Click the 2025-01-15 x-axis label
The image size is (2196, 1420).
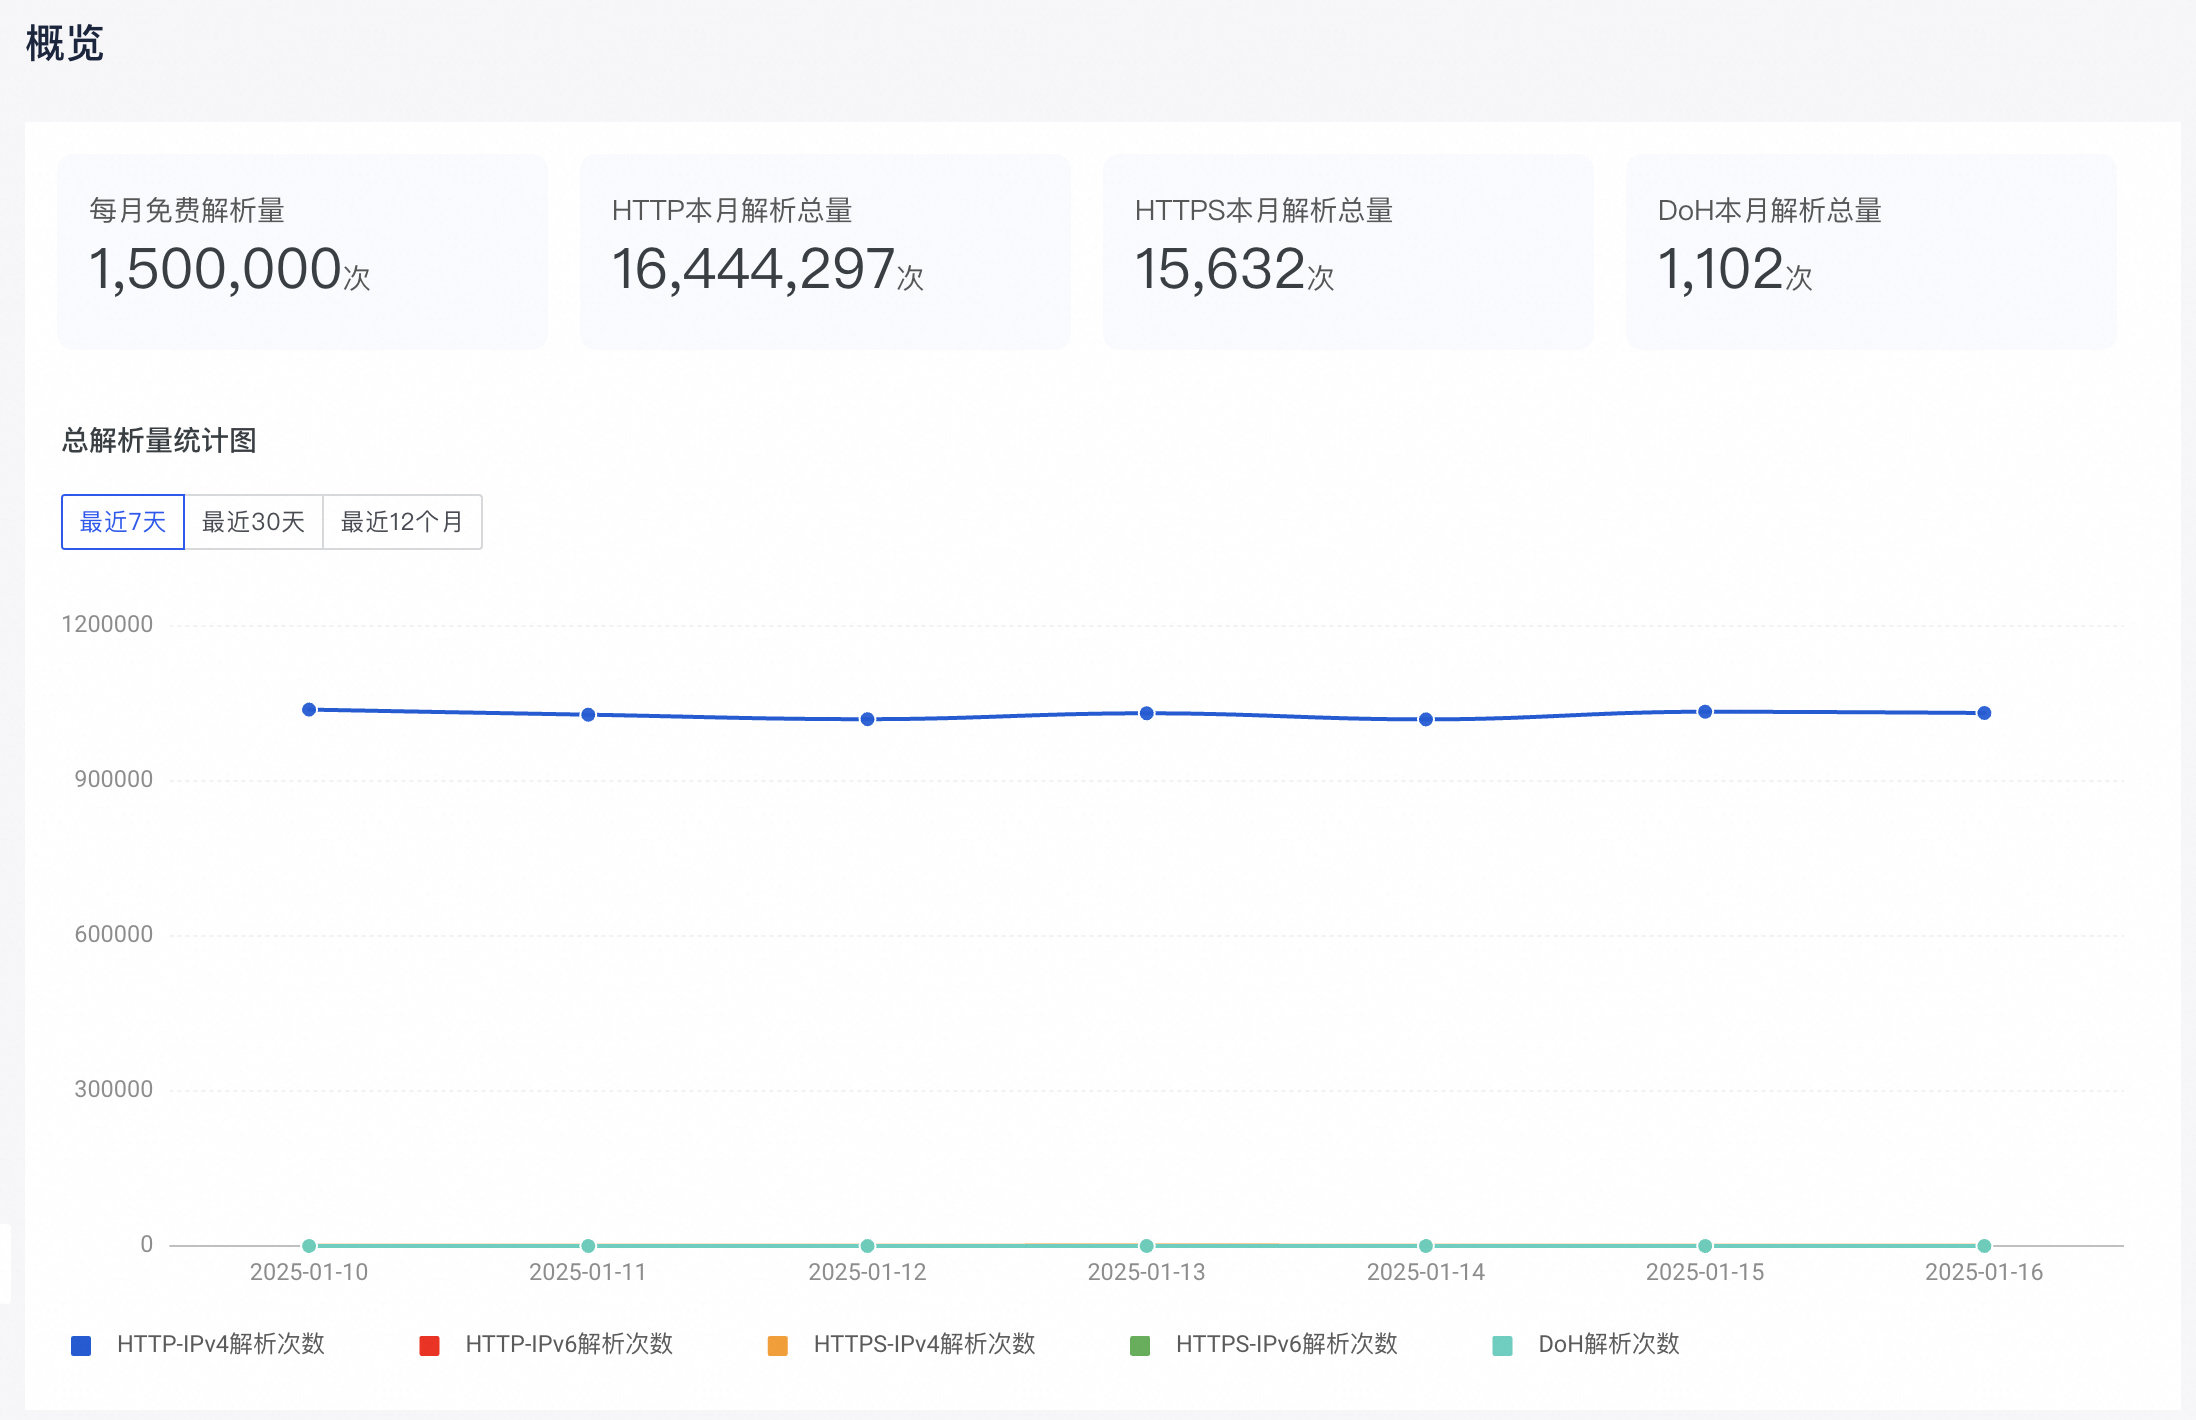(x=1705, y=1272)
